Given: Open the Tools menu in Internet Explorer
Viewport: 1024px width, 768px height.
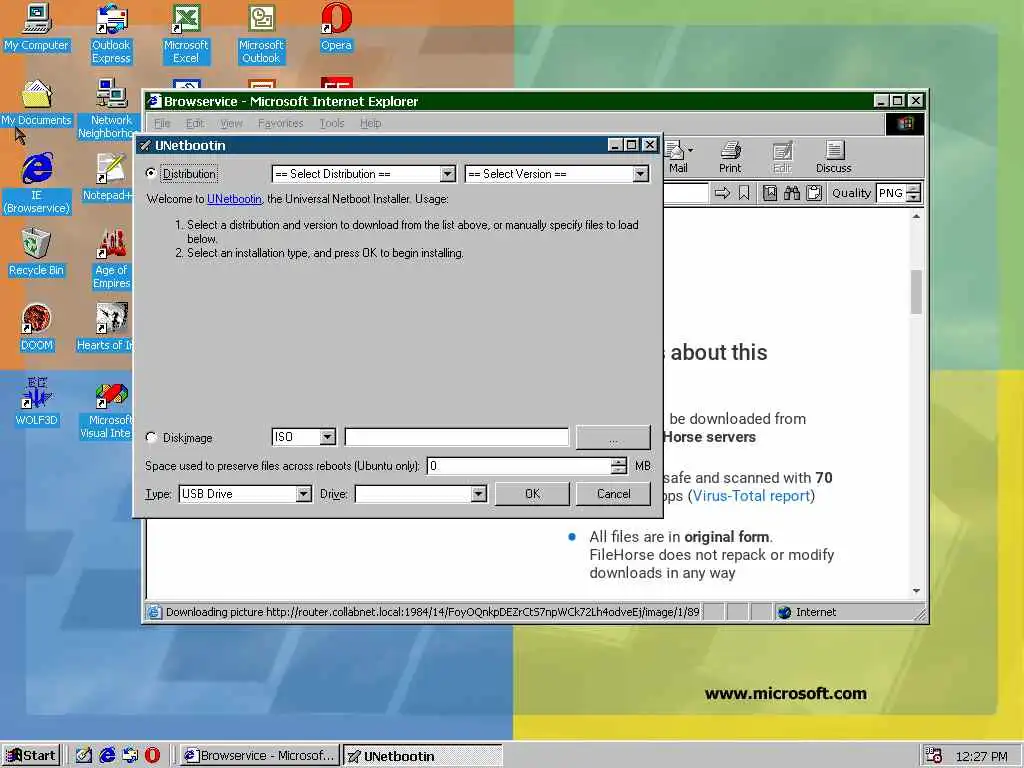Looking at the screenshot, I should tap(332, 123).
